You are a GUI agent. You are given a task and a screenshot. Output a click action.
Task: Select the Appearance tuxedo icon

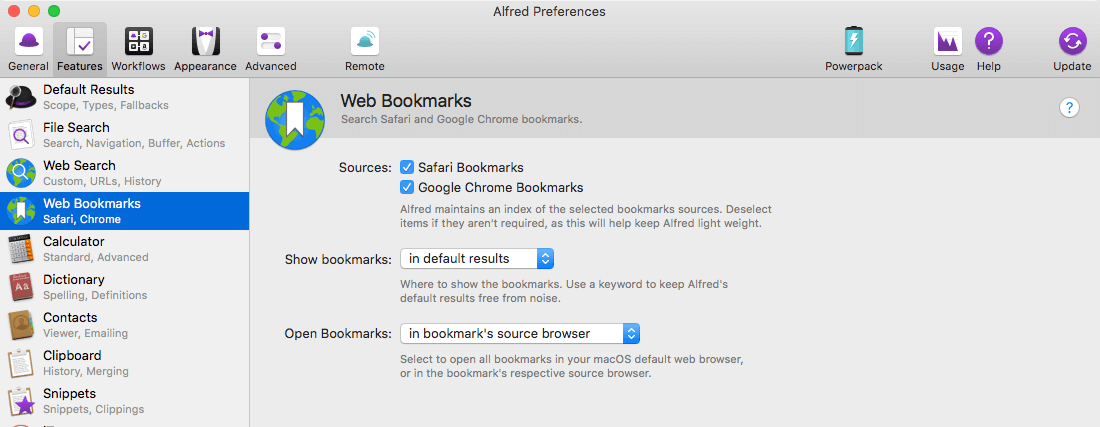click(206, 42)
